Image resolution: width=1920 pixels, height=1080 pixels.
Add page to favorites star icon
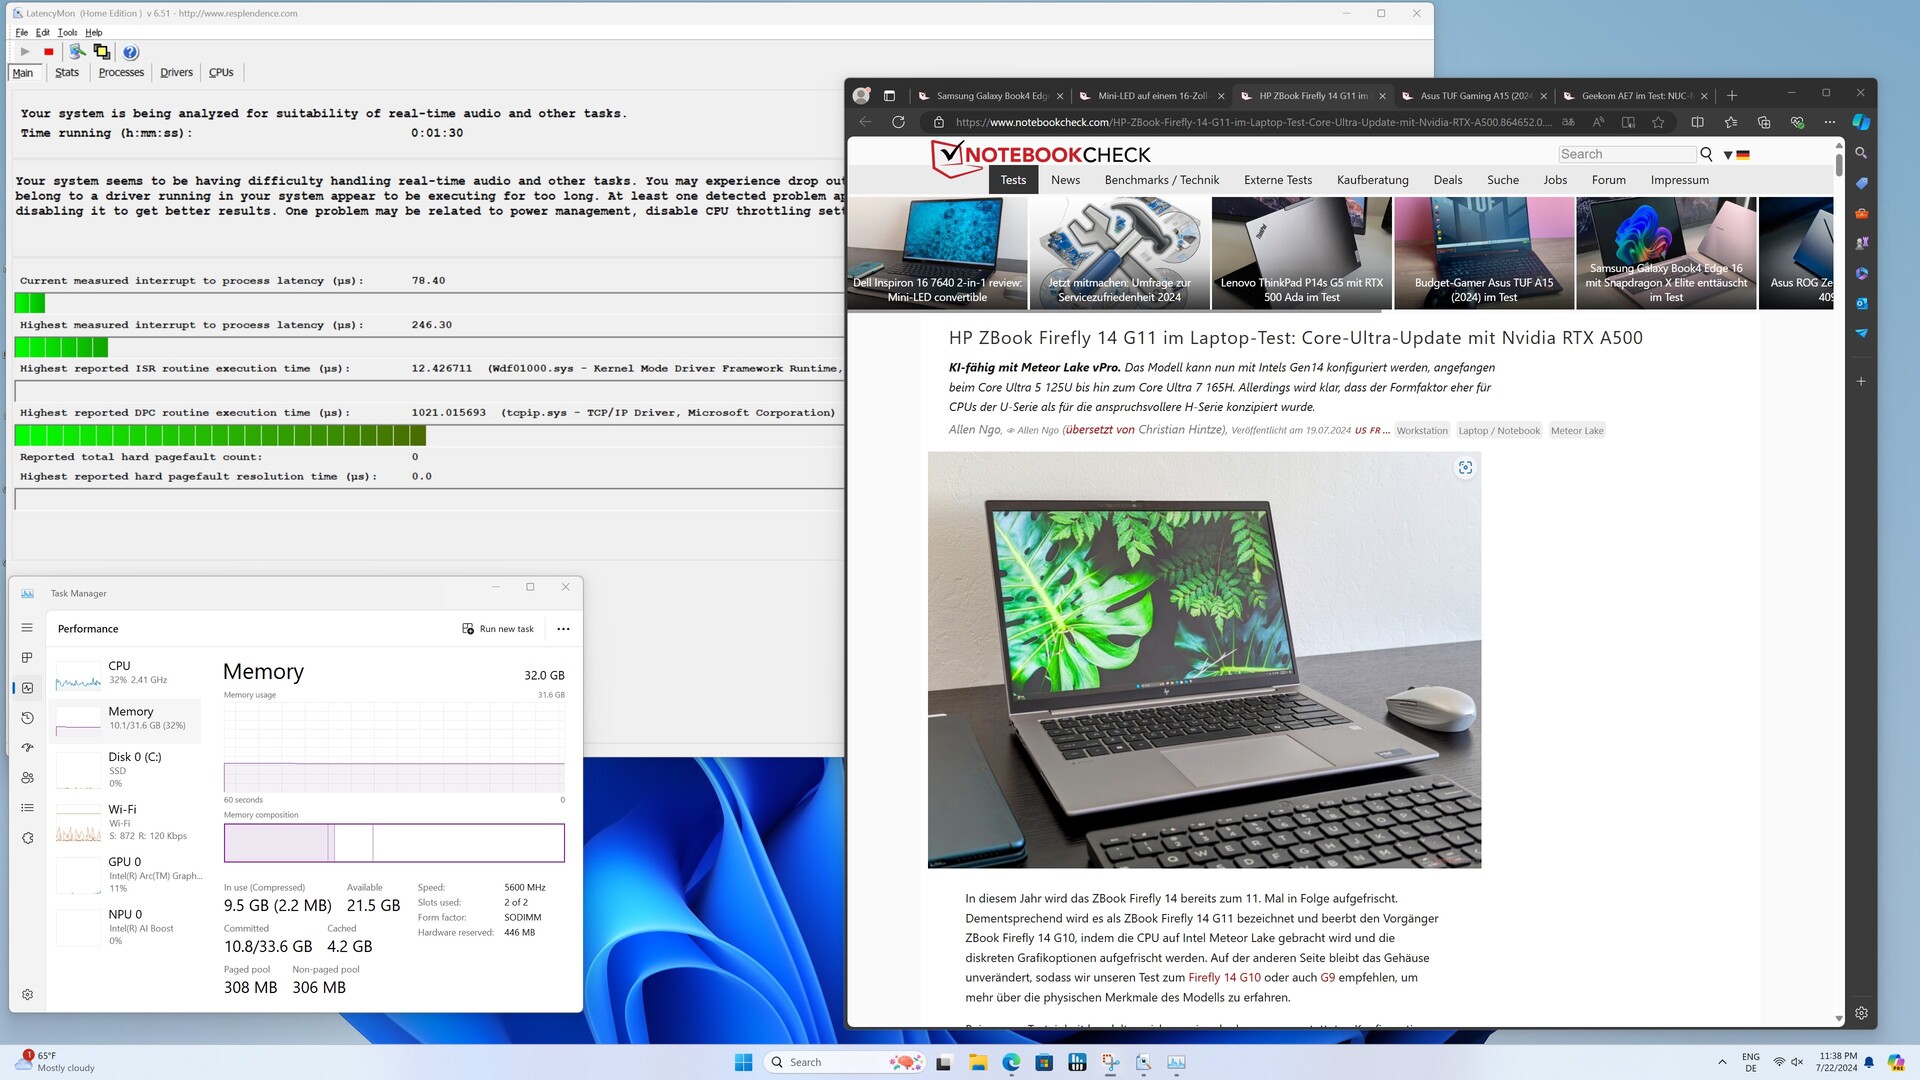[x=1658, y=122]
